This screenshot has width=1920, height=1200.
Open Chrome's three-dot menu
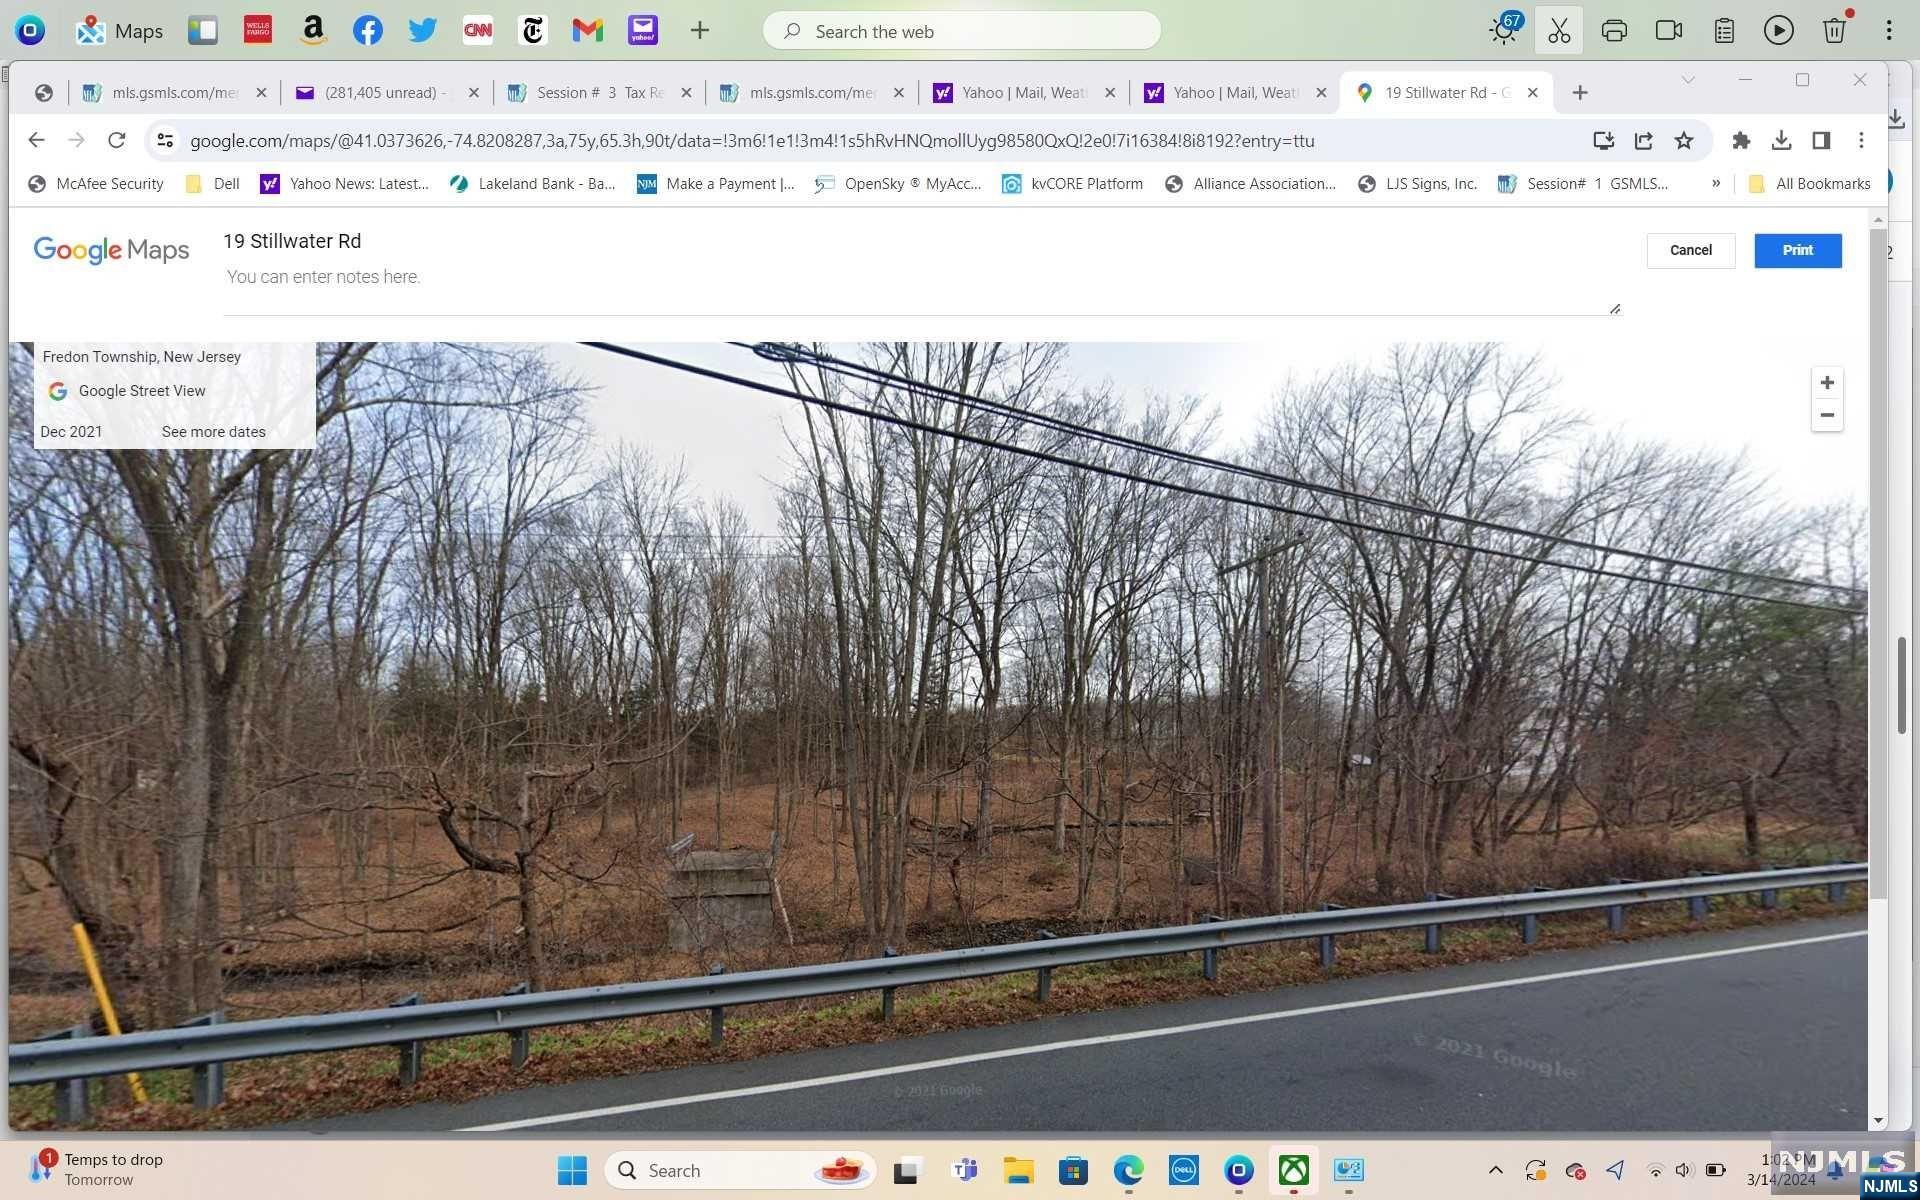pos(1862,140)
